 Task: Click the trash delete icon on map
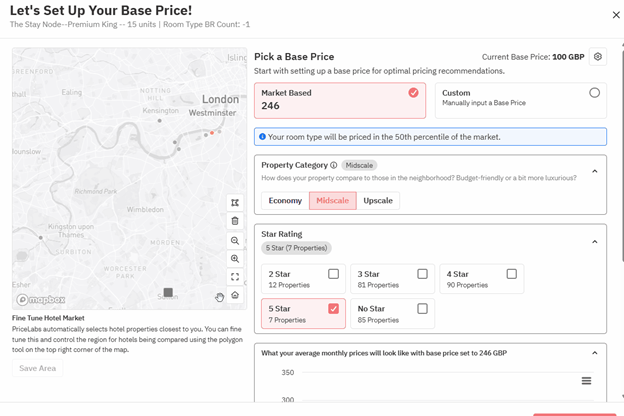(235, 221)
